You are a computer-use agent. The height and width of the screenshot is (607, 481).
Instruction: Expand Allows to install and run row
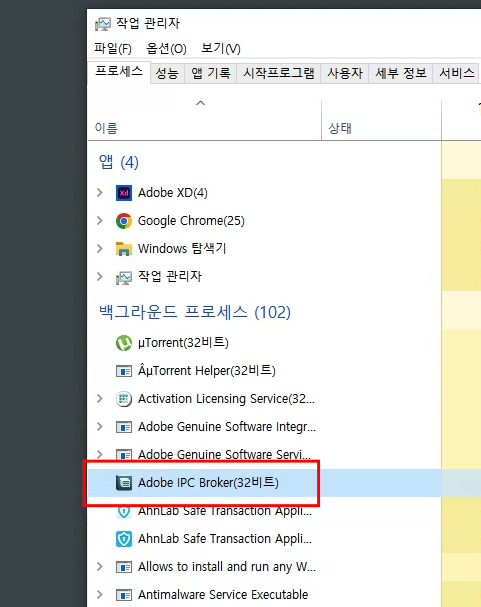(x=100, y=567)
